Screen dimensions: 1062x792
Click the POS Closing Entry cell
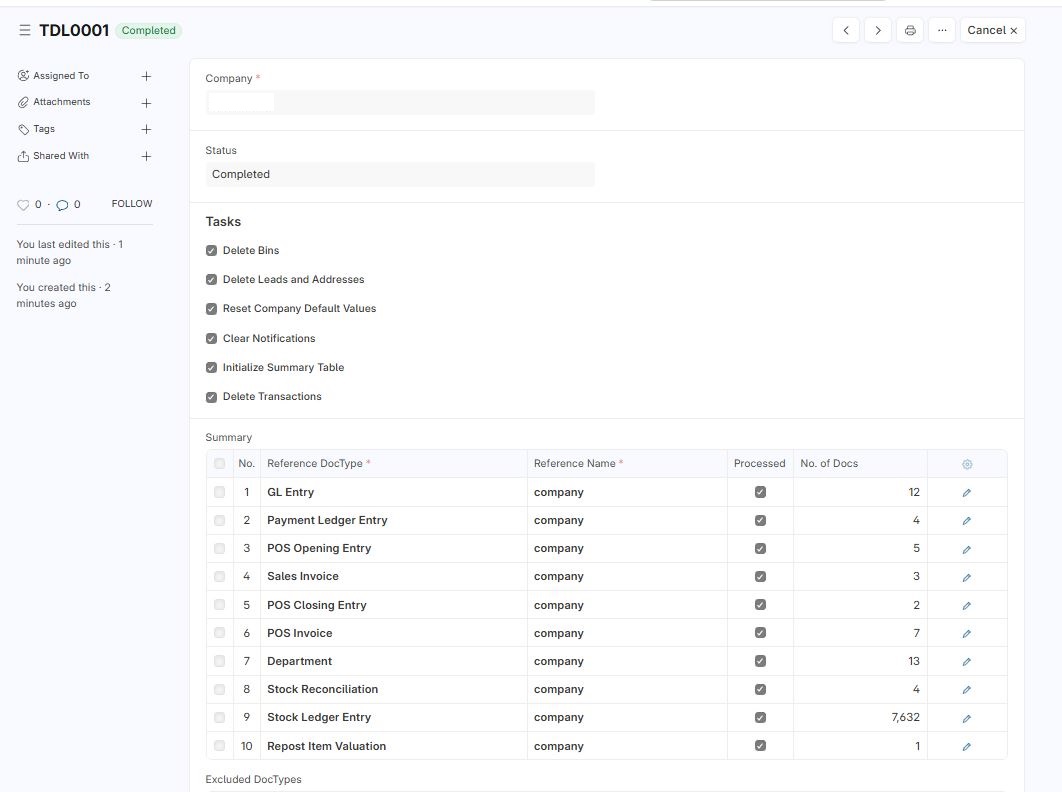click(393, 605)
